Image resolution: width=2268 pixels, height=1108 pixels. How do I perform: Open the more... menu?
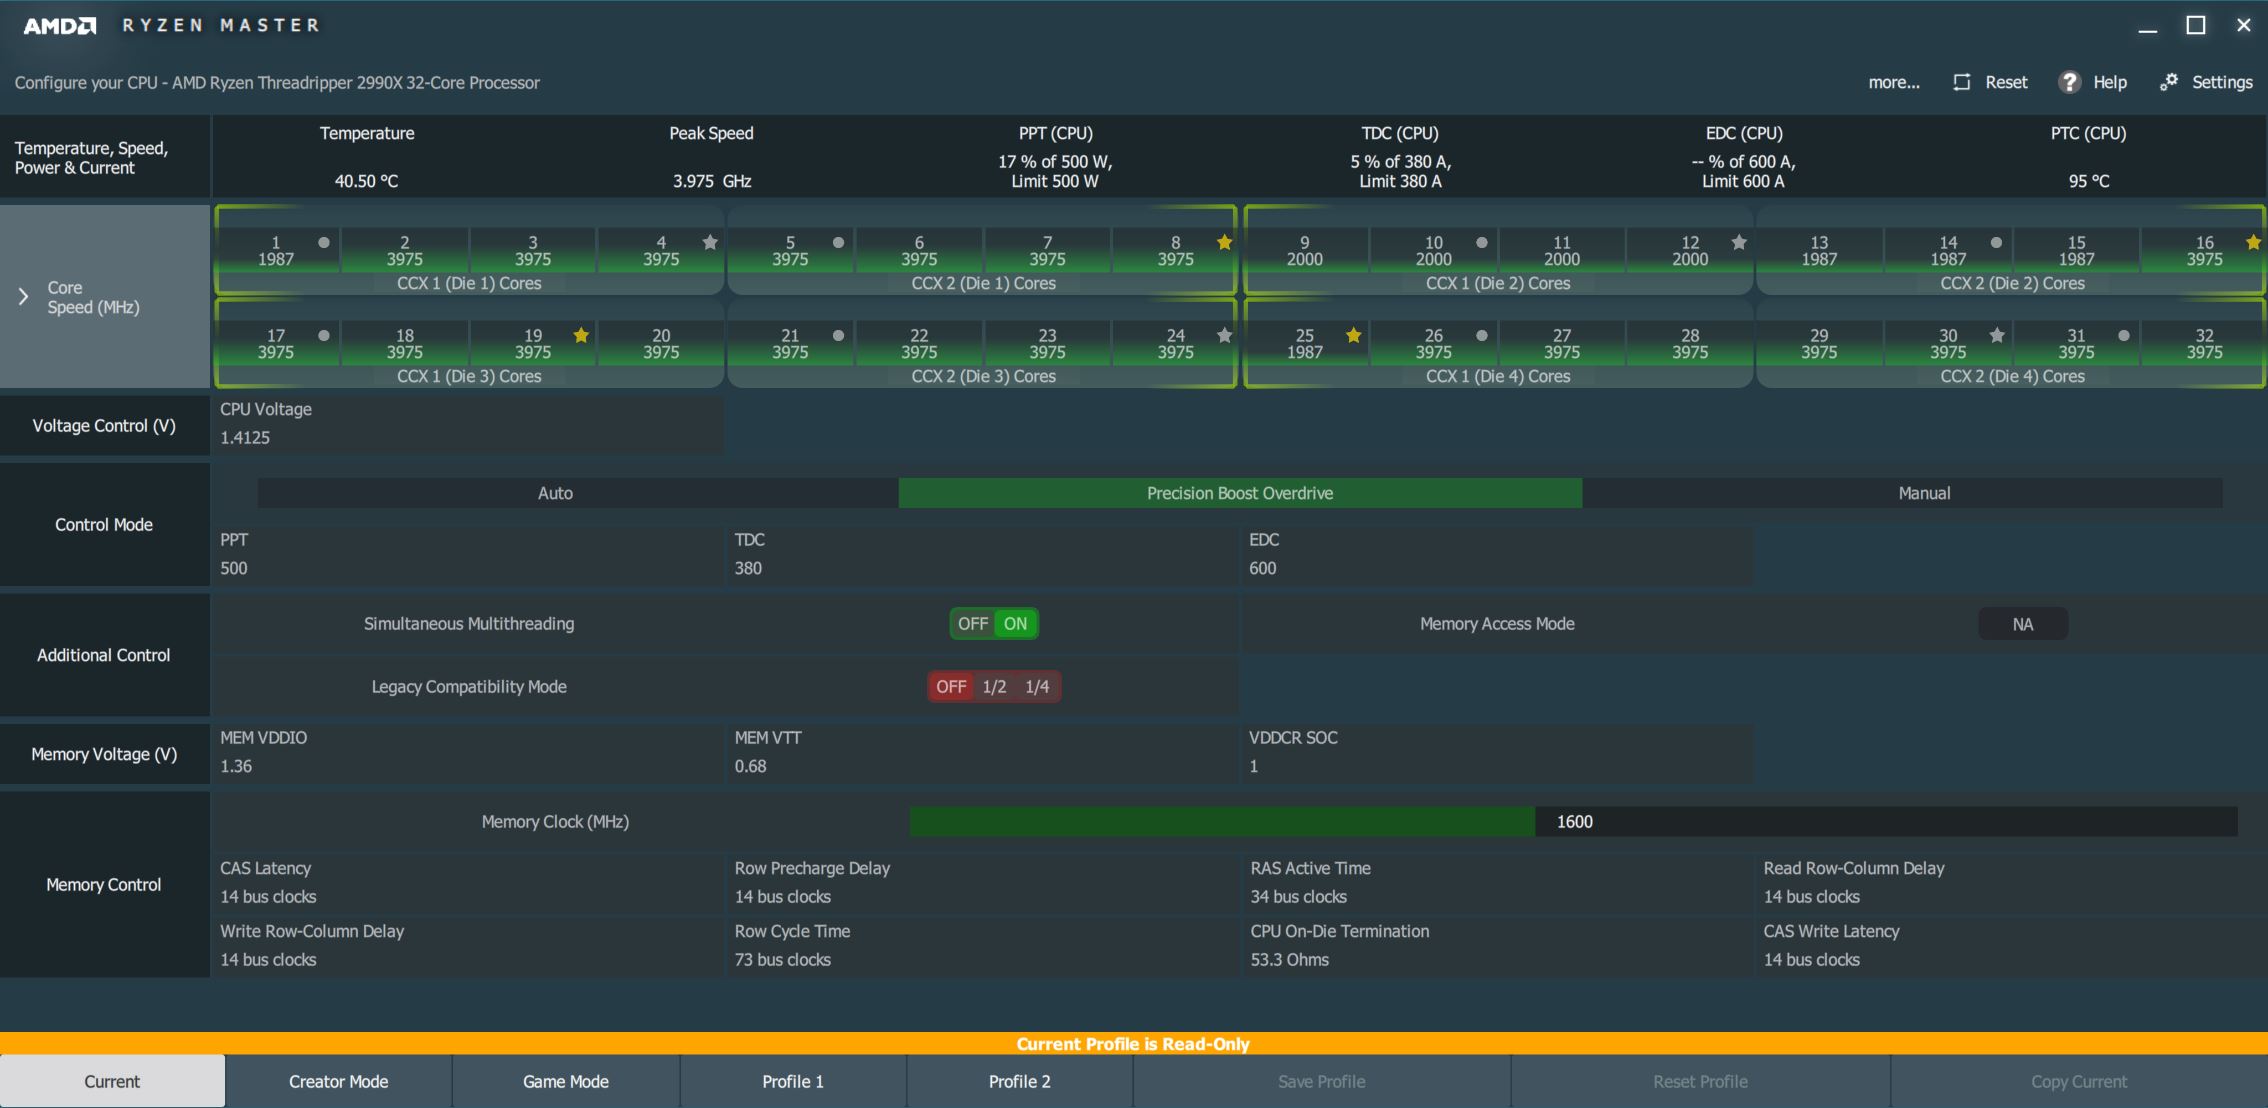pos(1893,82)
